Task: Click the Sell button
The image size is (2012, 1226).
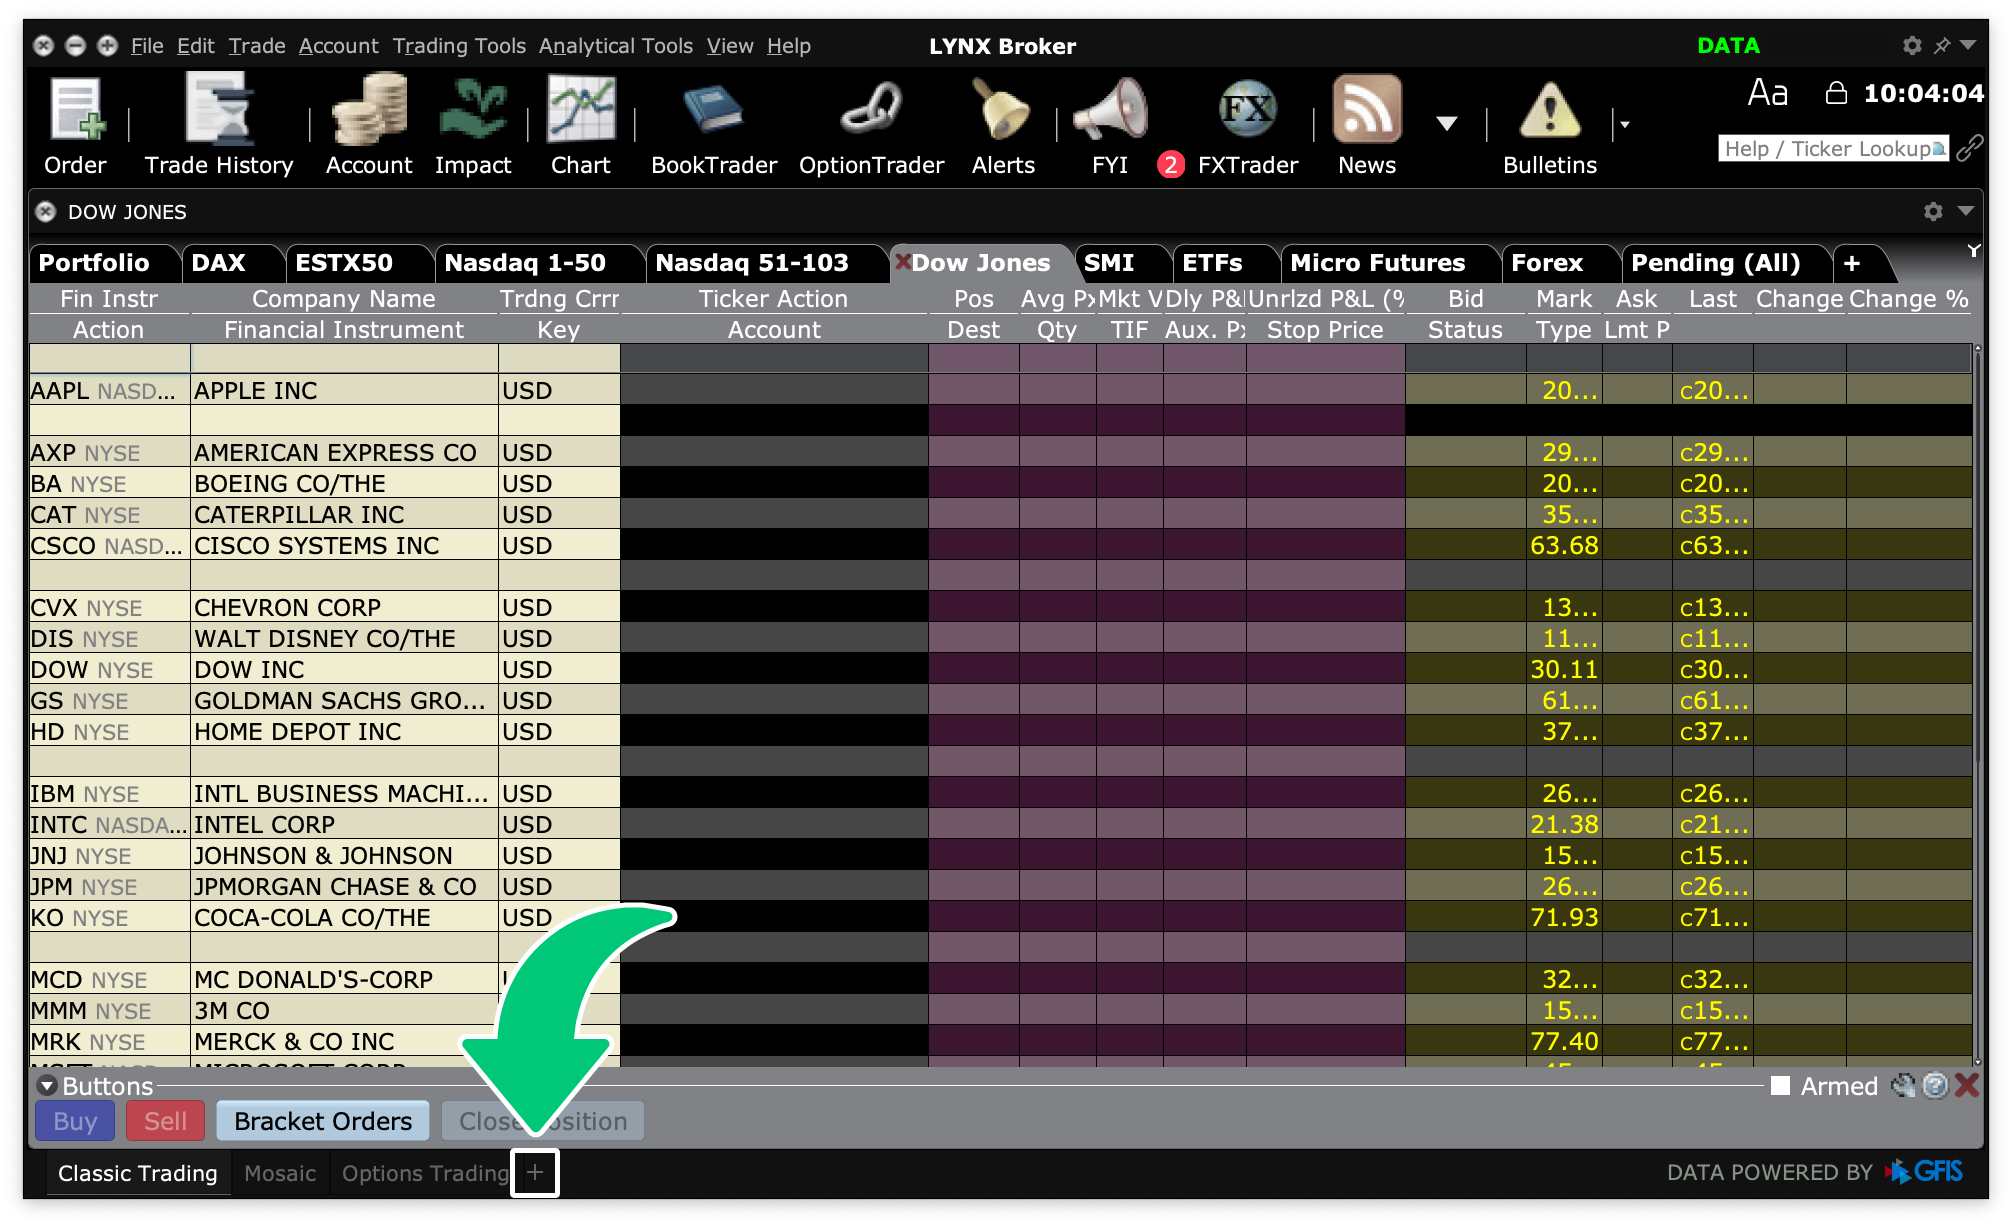Action: pyautogui.click(x=165, y=1121)
